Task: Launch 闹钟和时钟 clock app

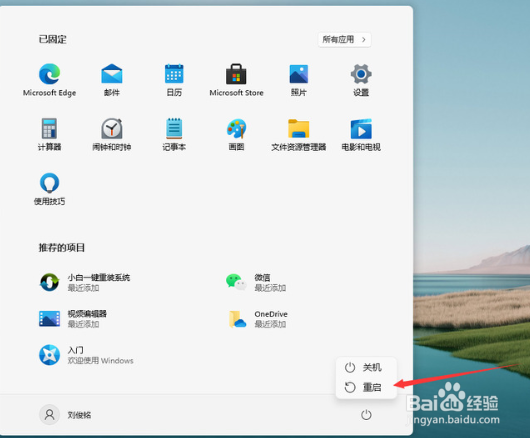Action: [112, 135]
